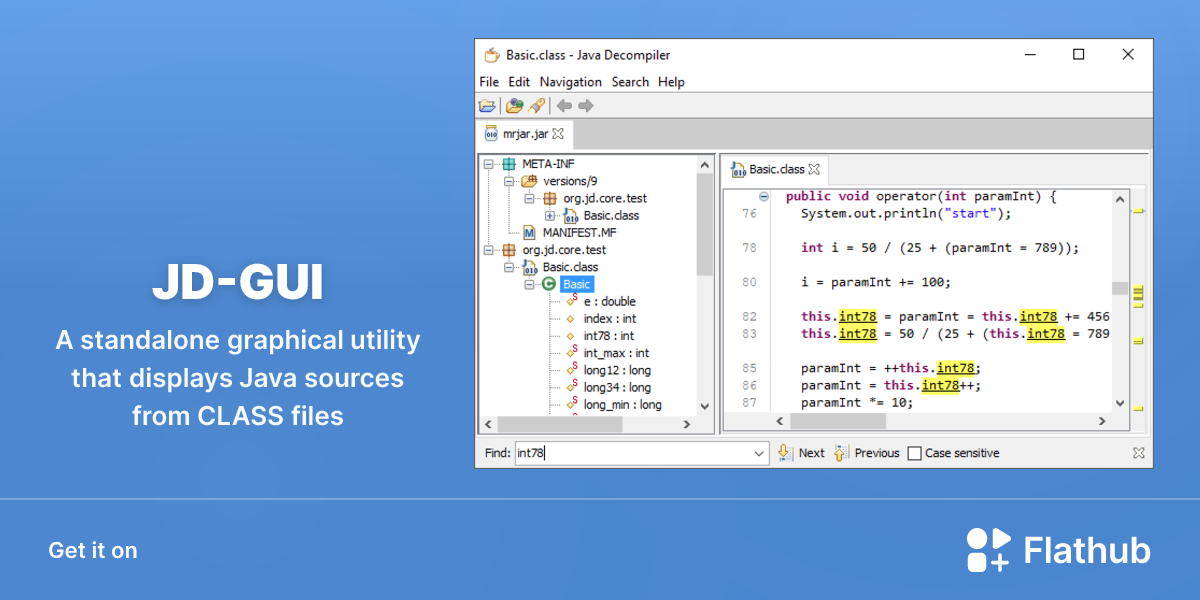Click the tree panel scroll down arrow
This screenshot has width=1200, height=600.
pyautogui.click(x=705, y=406)
